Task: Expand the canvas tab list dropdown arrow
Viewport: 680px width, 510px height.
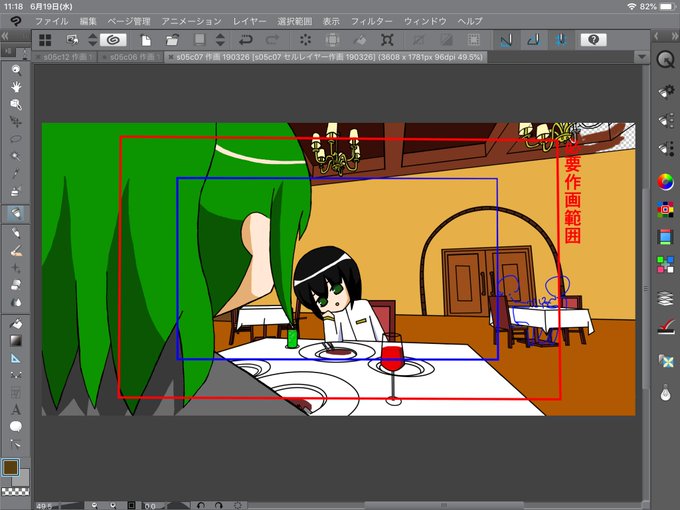Action: coord(642,57)
